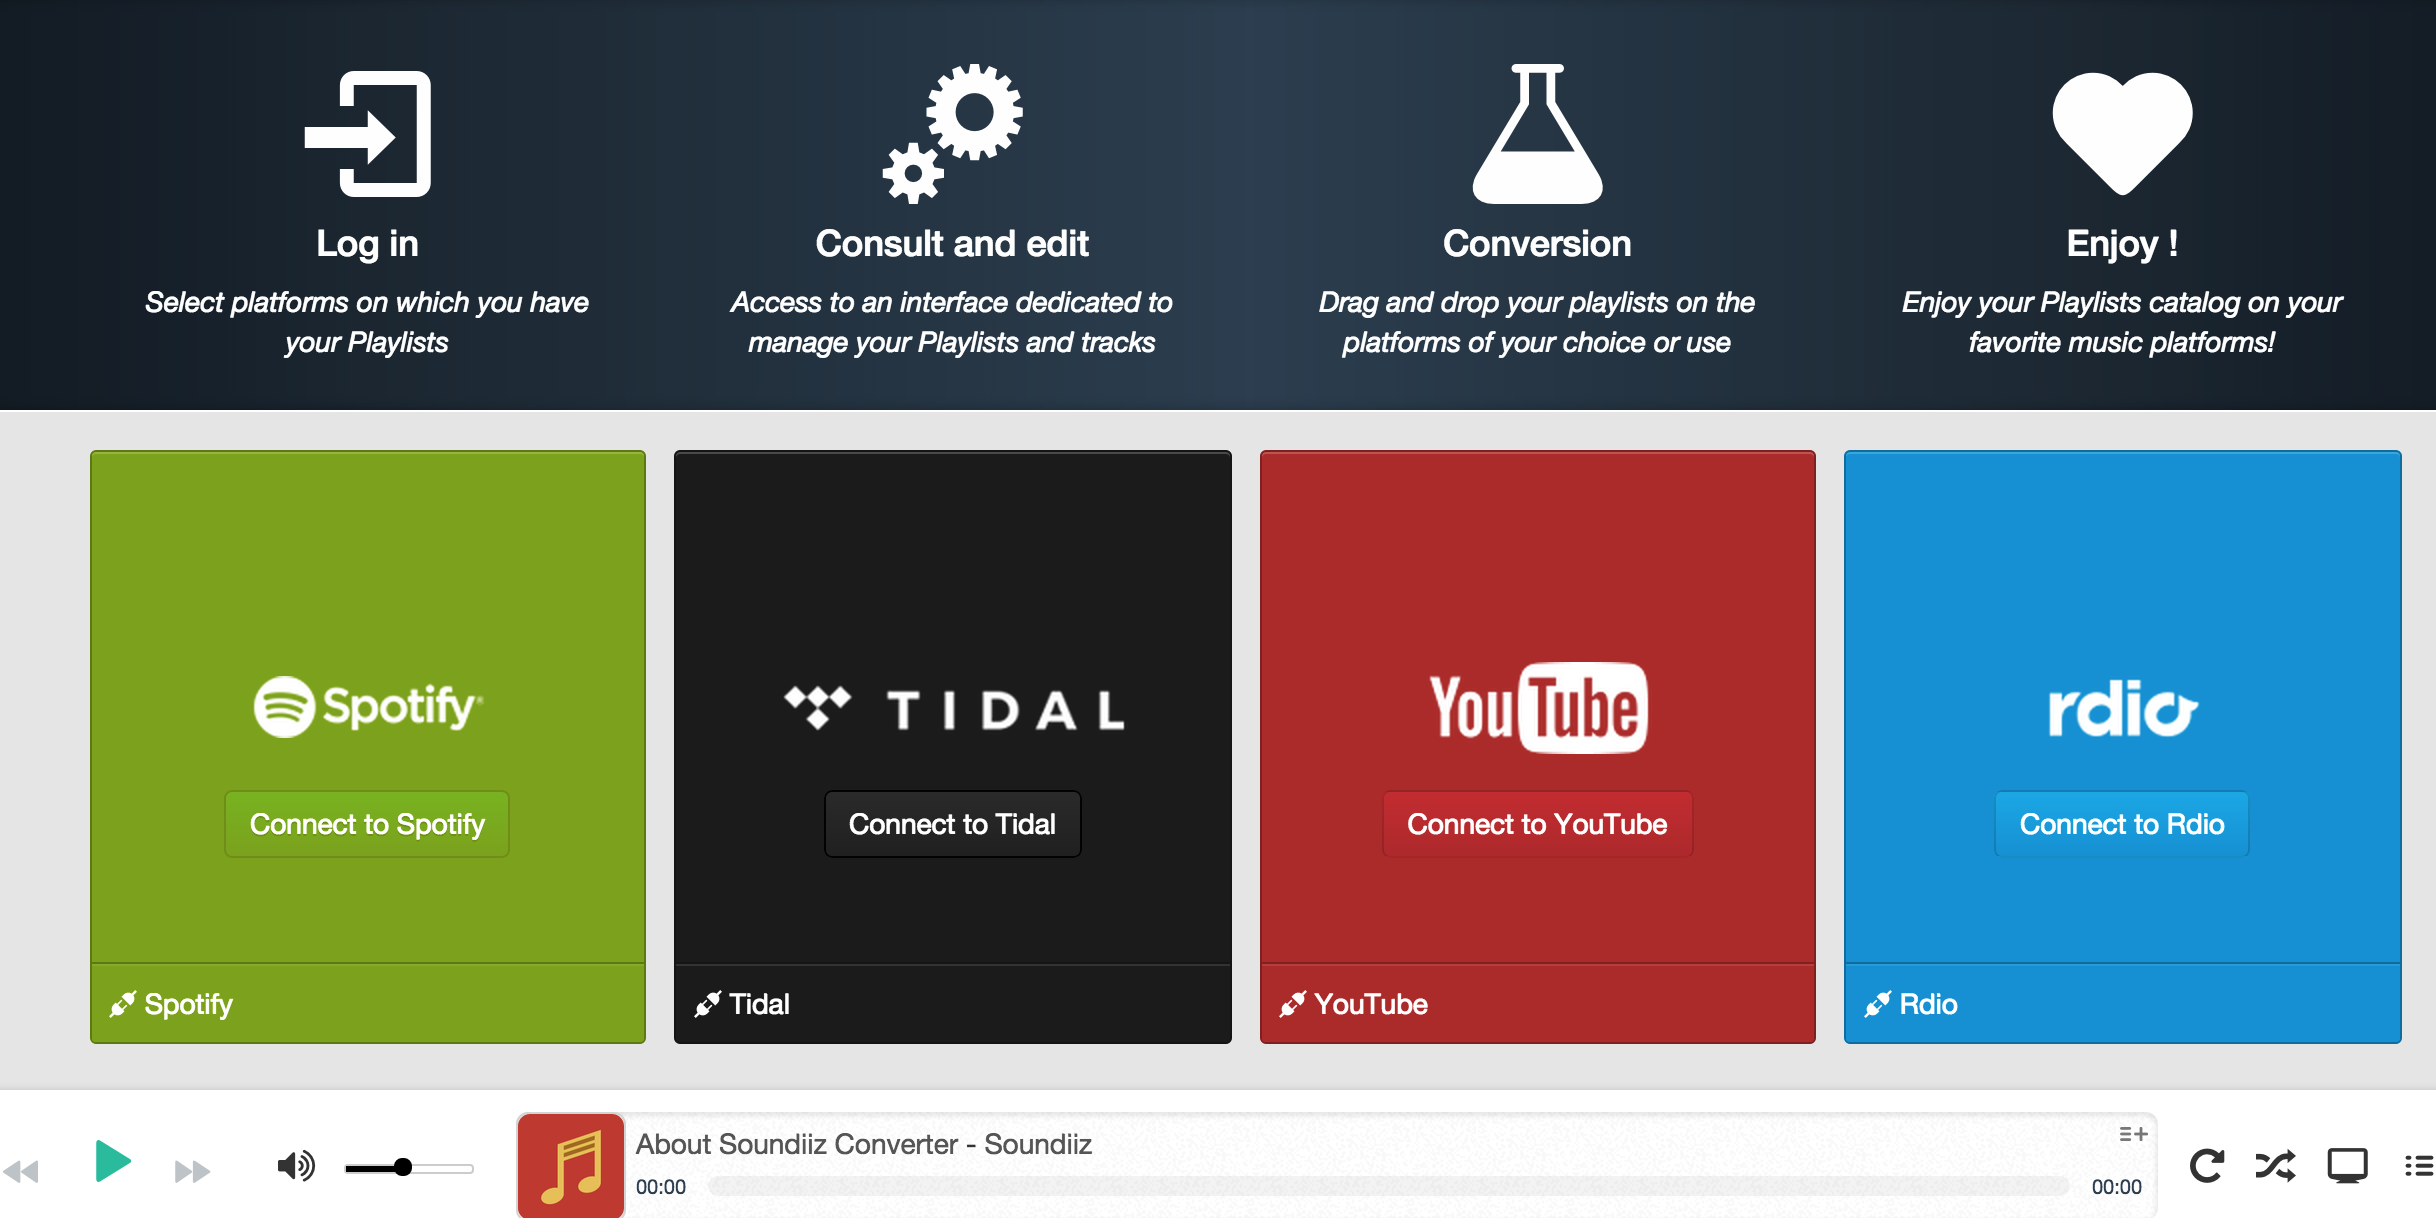Click the plug icon beside Spotify footer
This screenshot has width=2436, height=1218.
point(123,1004)
